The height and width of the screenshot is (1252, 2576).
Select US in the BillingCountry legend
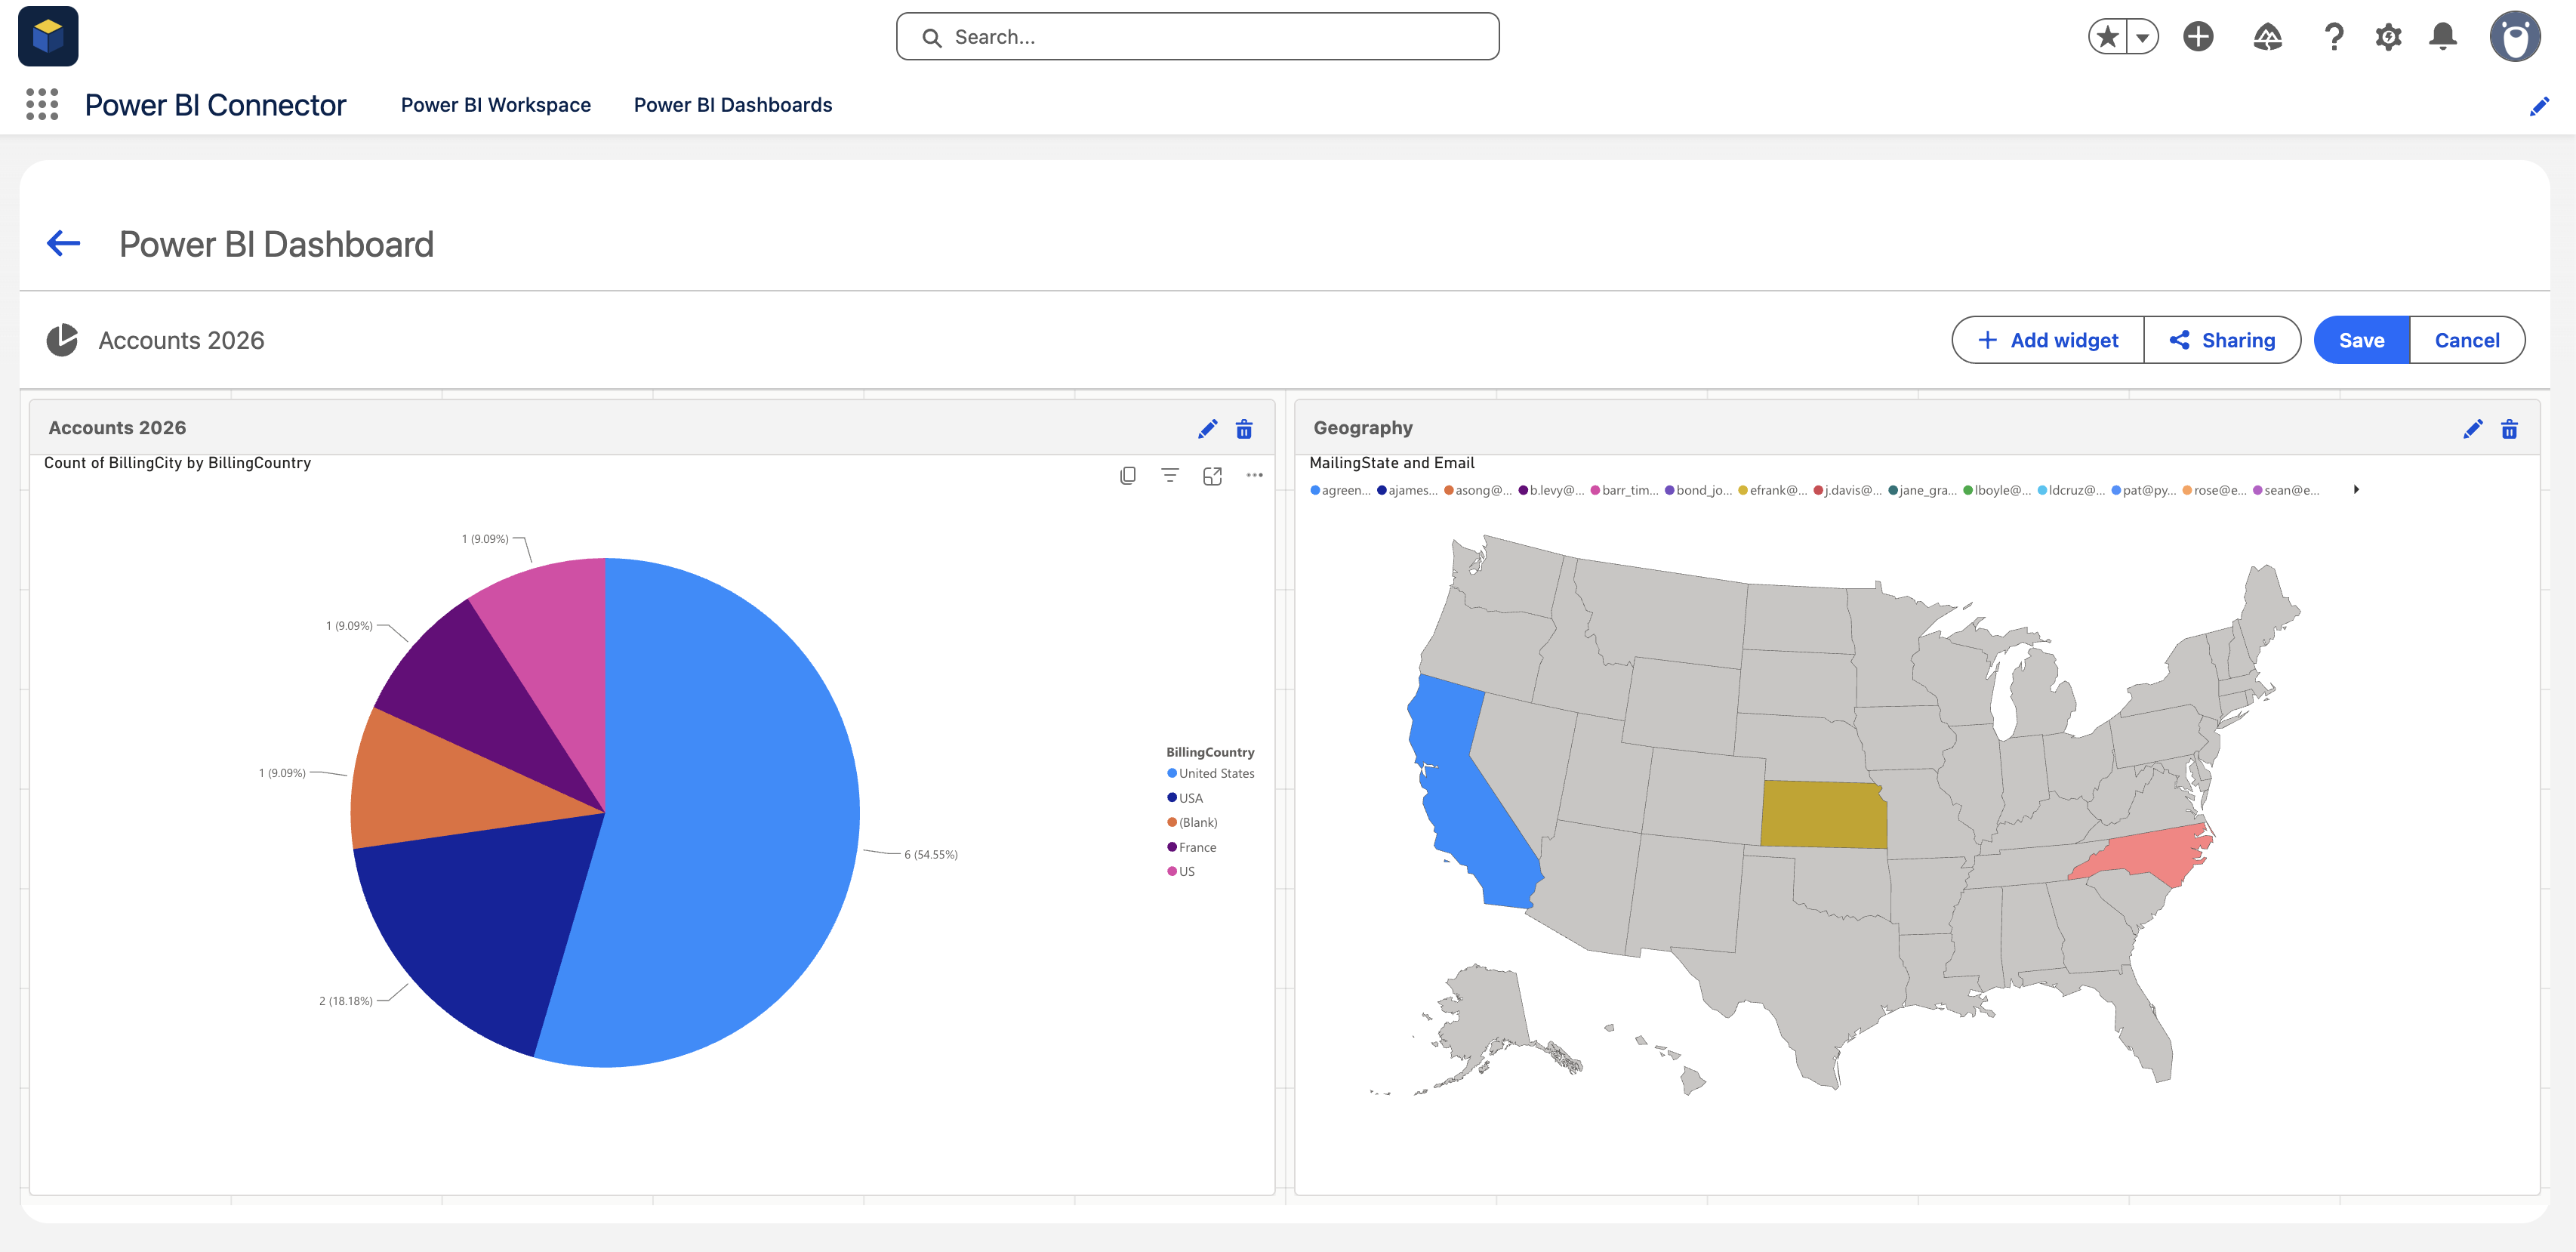point(1181,872)
